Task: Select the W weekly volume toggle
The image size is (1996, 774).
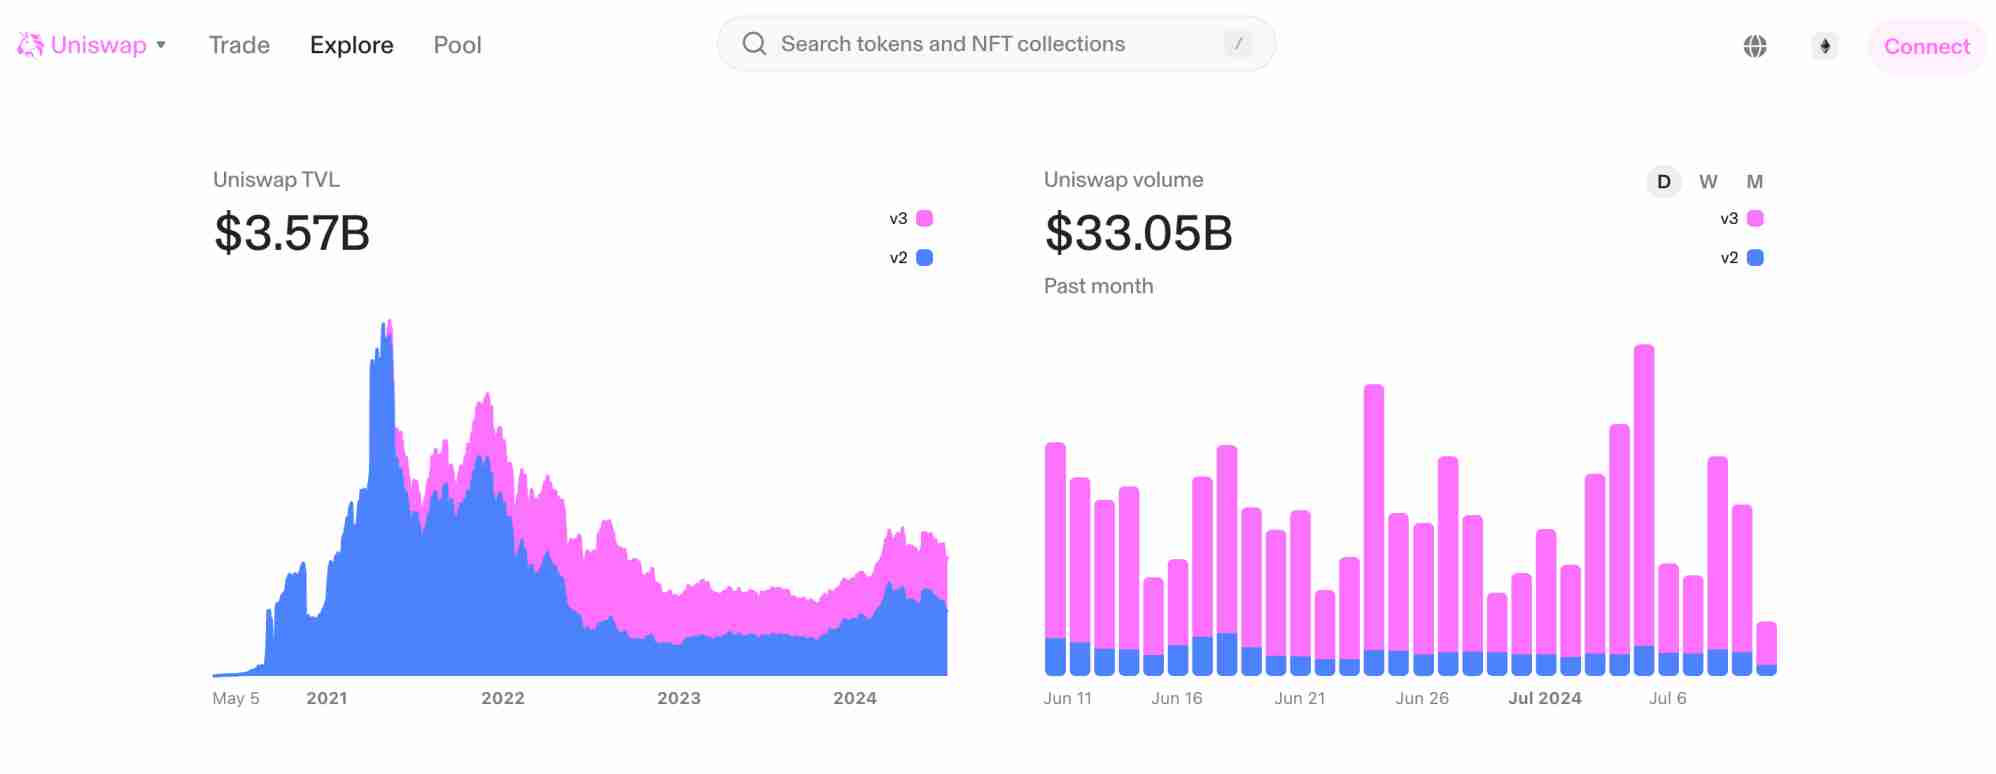Action: tap(1708, 182)
